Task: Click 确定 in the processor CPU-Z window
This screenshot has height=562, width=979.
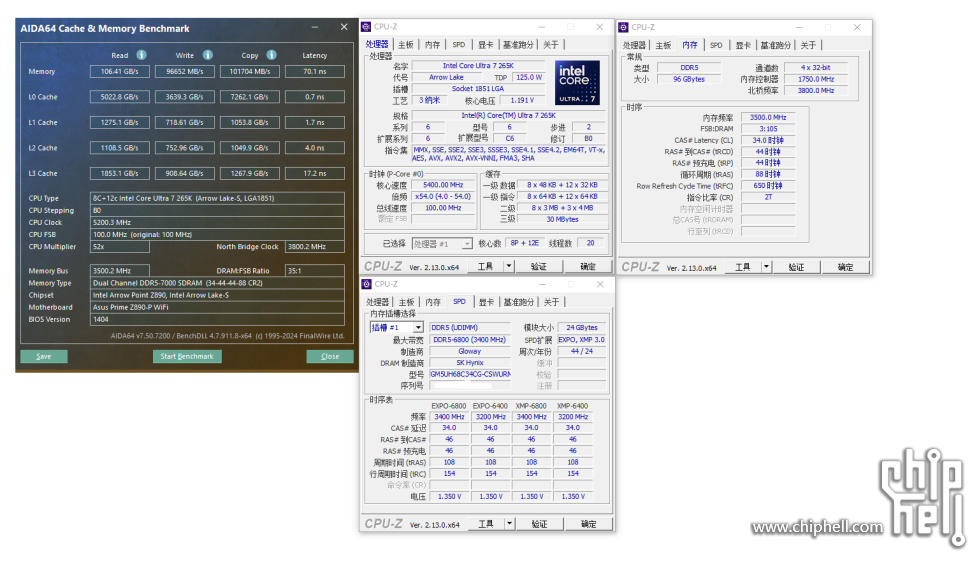Action: [588, 267]
